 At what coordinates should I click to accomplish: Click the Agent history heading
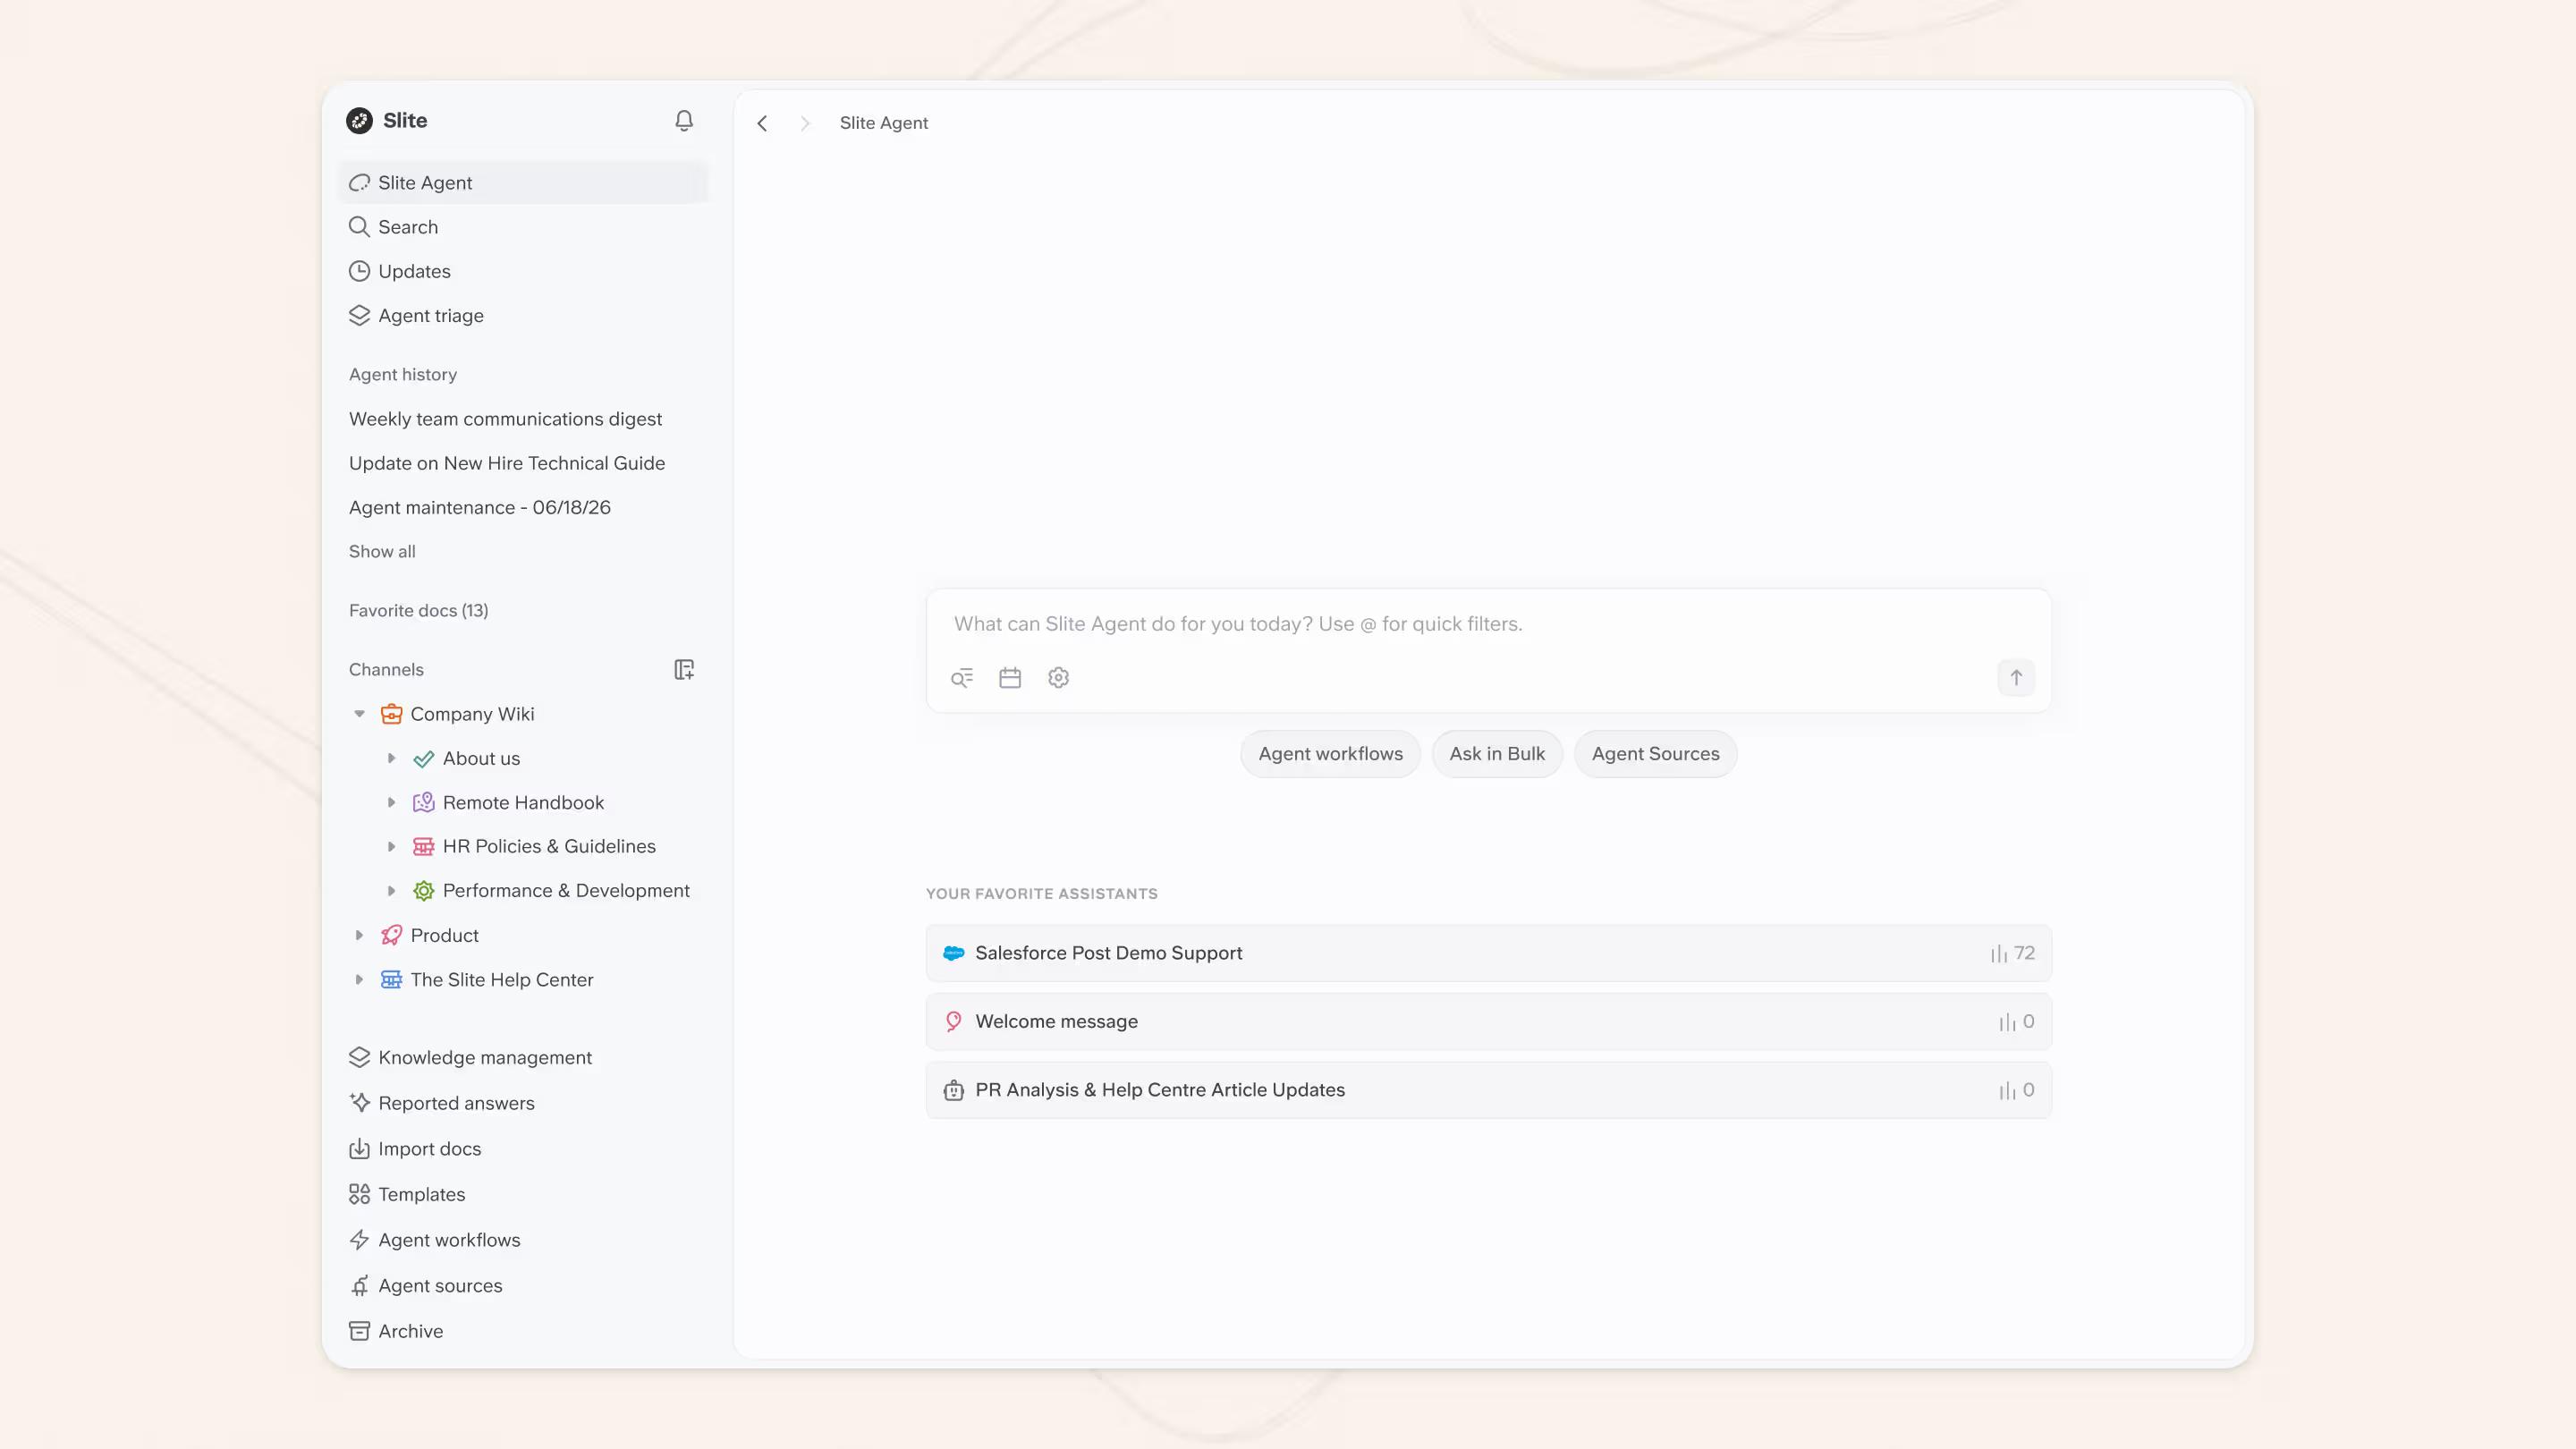tap(403, 374)
